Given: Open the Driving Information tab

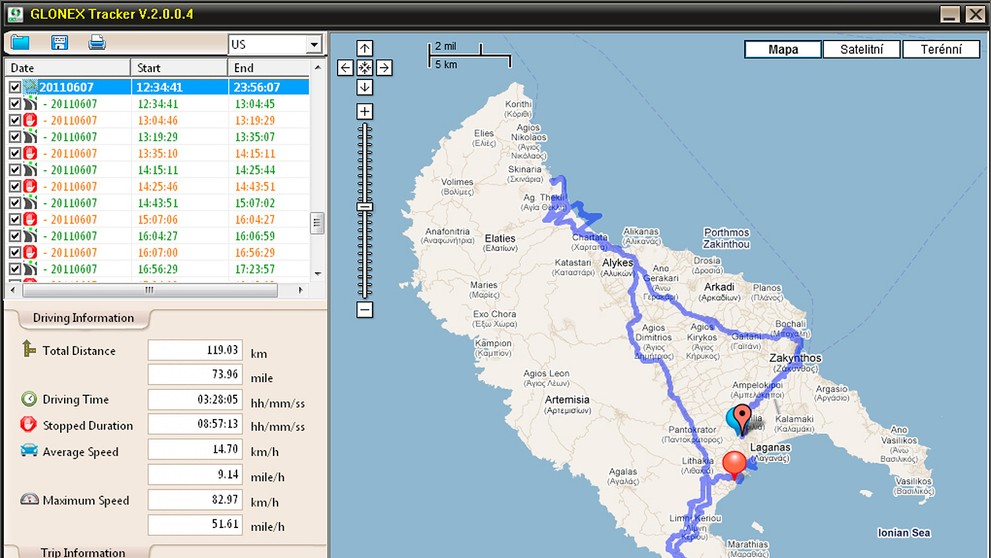Looking at the screenshot, I should point(83,318).
